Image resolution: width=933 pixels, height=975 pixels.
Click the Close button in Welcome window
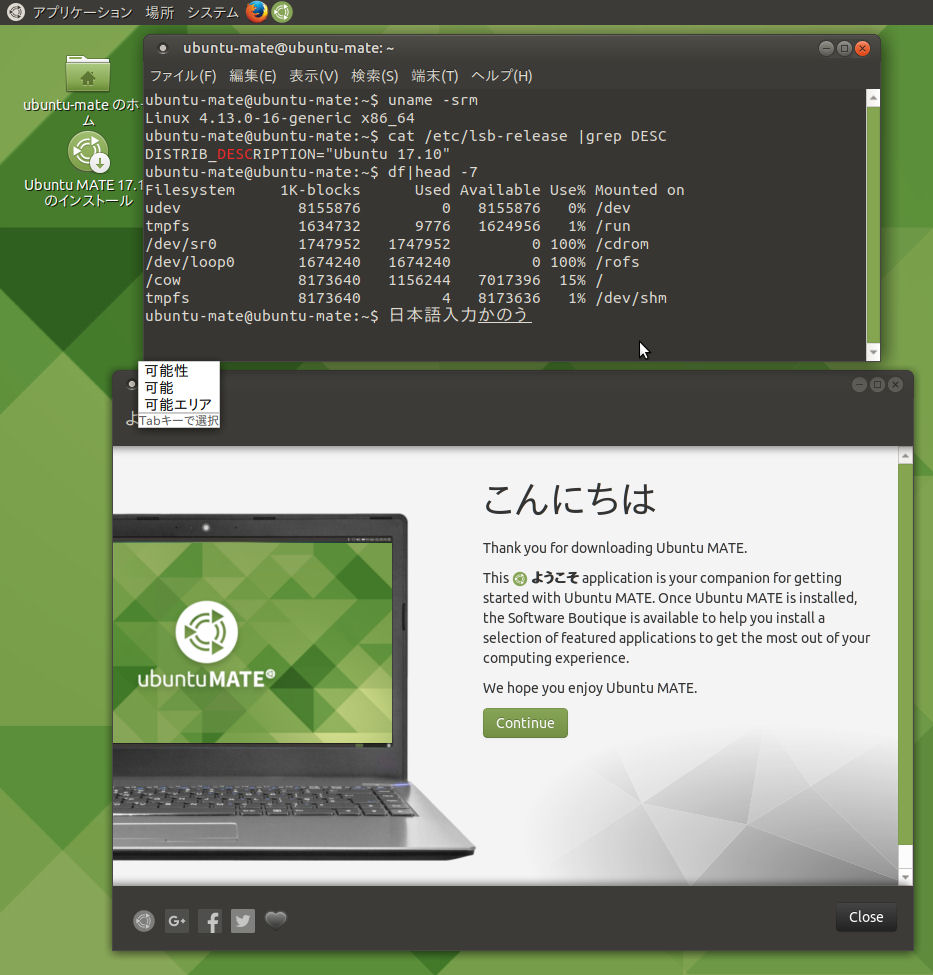point(866,917)
